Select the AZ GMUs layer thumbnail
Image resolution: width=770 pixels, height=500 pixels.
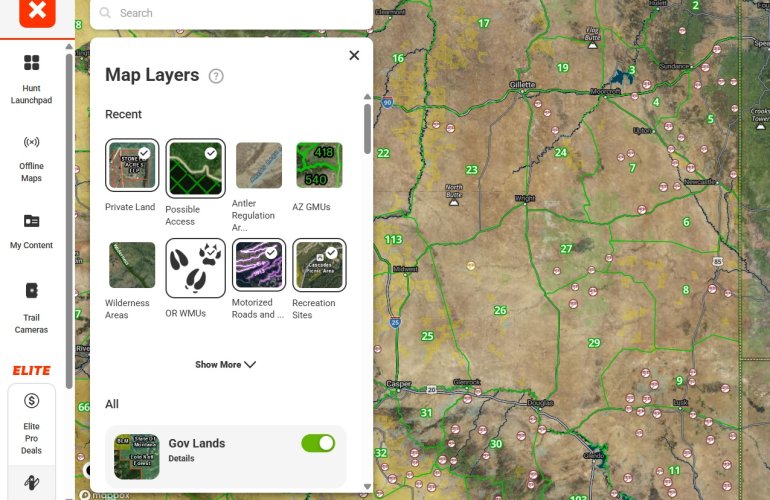click(x=319, y=165)
